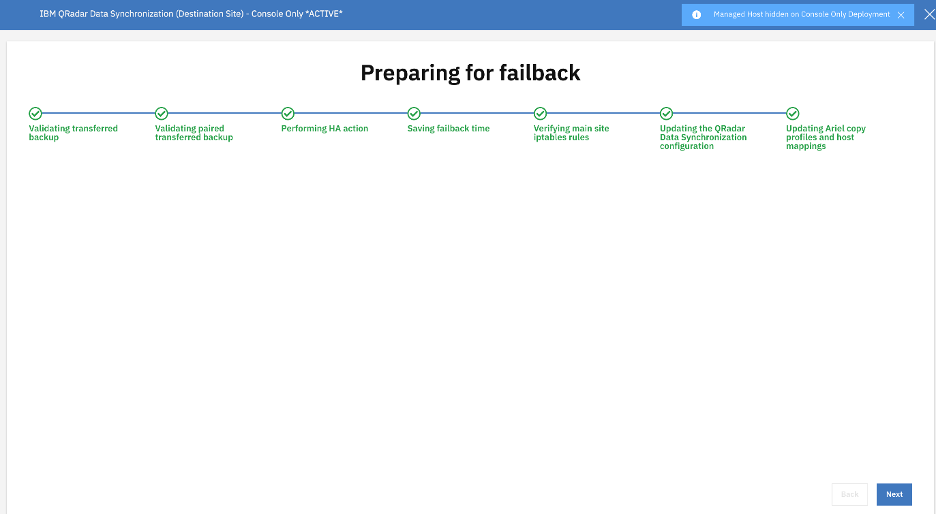Click the Verifying main site iptables checkmark
Screen dimensions: 936x514
(540, 113)
